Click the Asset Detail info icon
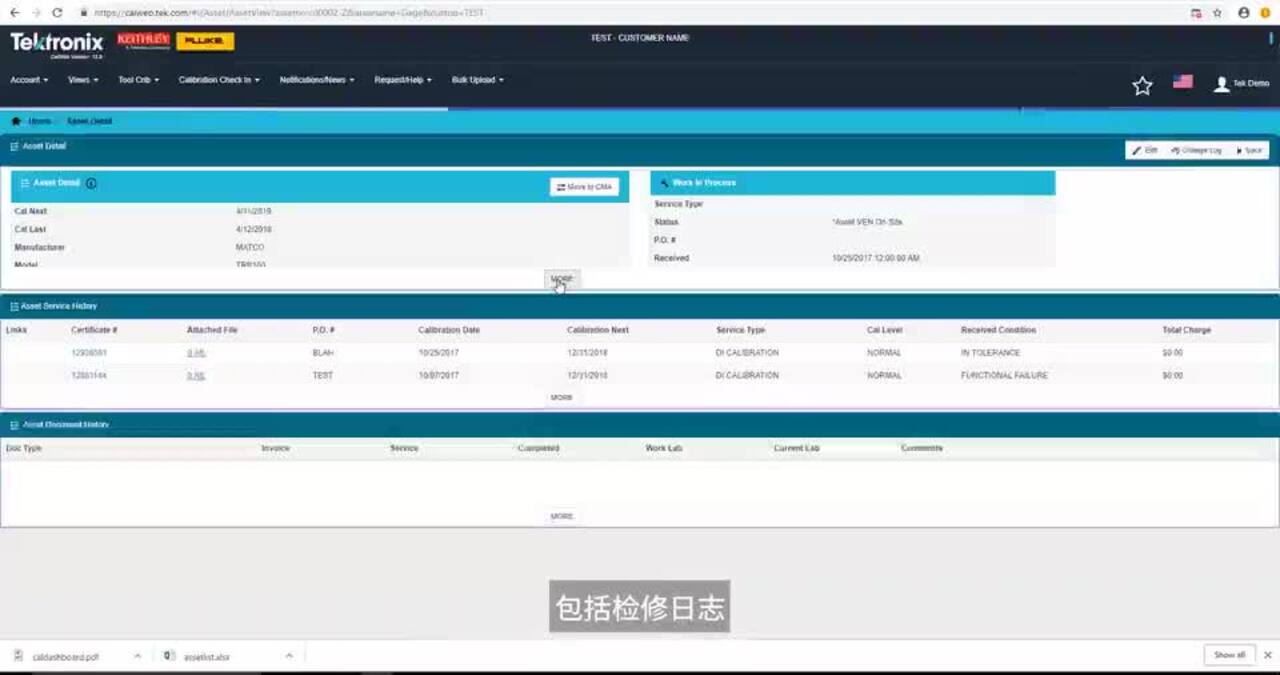 [x=91, y=184]
